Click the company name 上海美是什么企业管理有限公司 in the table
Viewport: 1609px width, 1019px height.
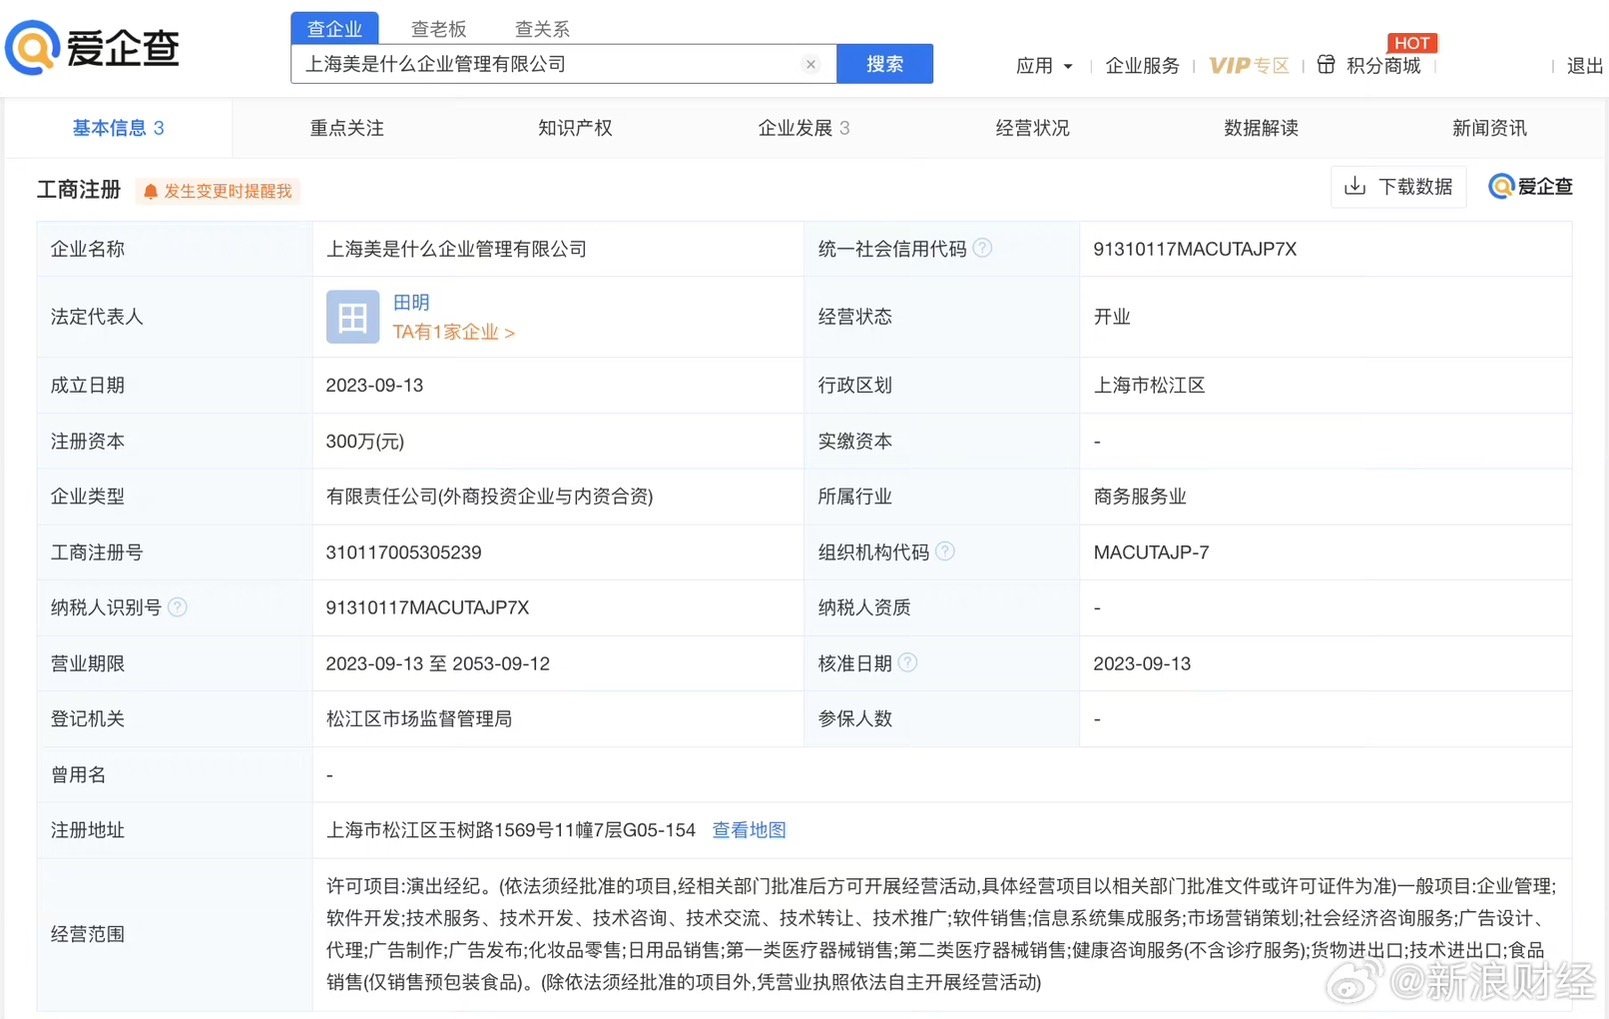(x=456, y=249)
